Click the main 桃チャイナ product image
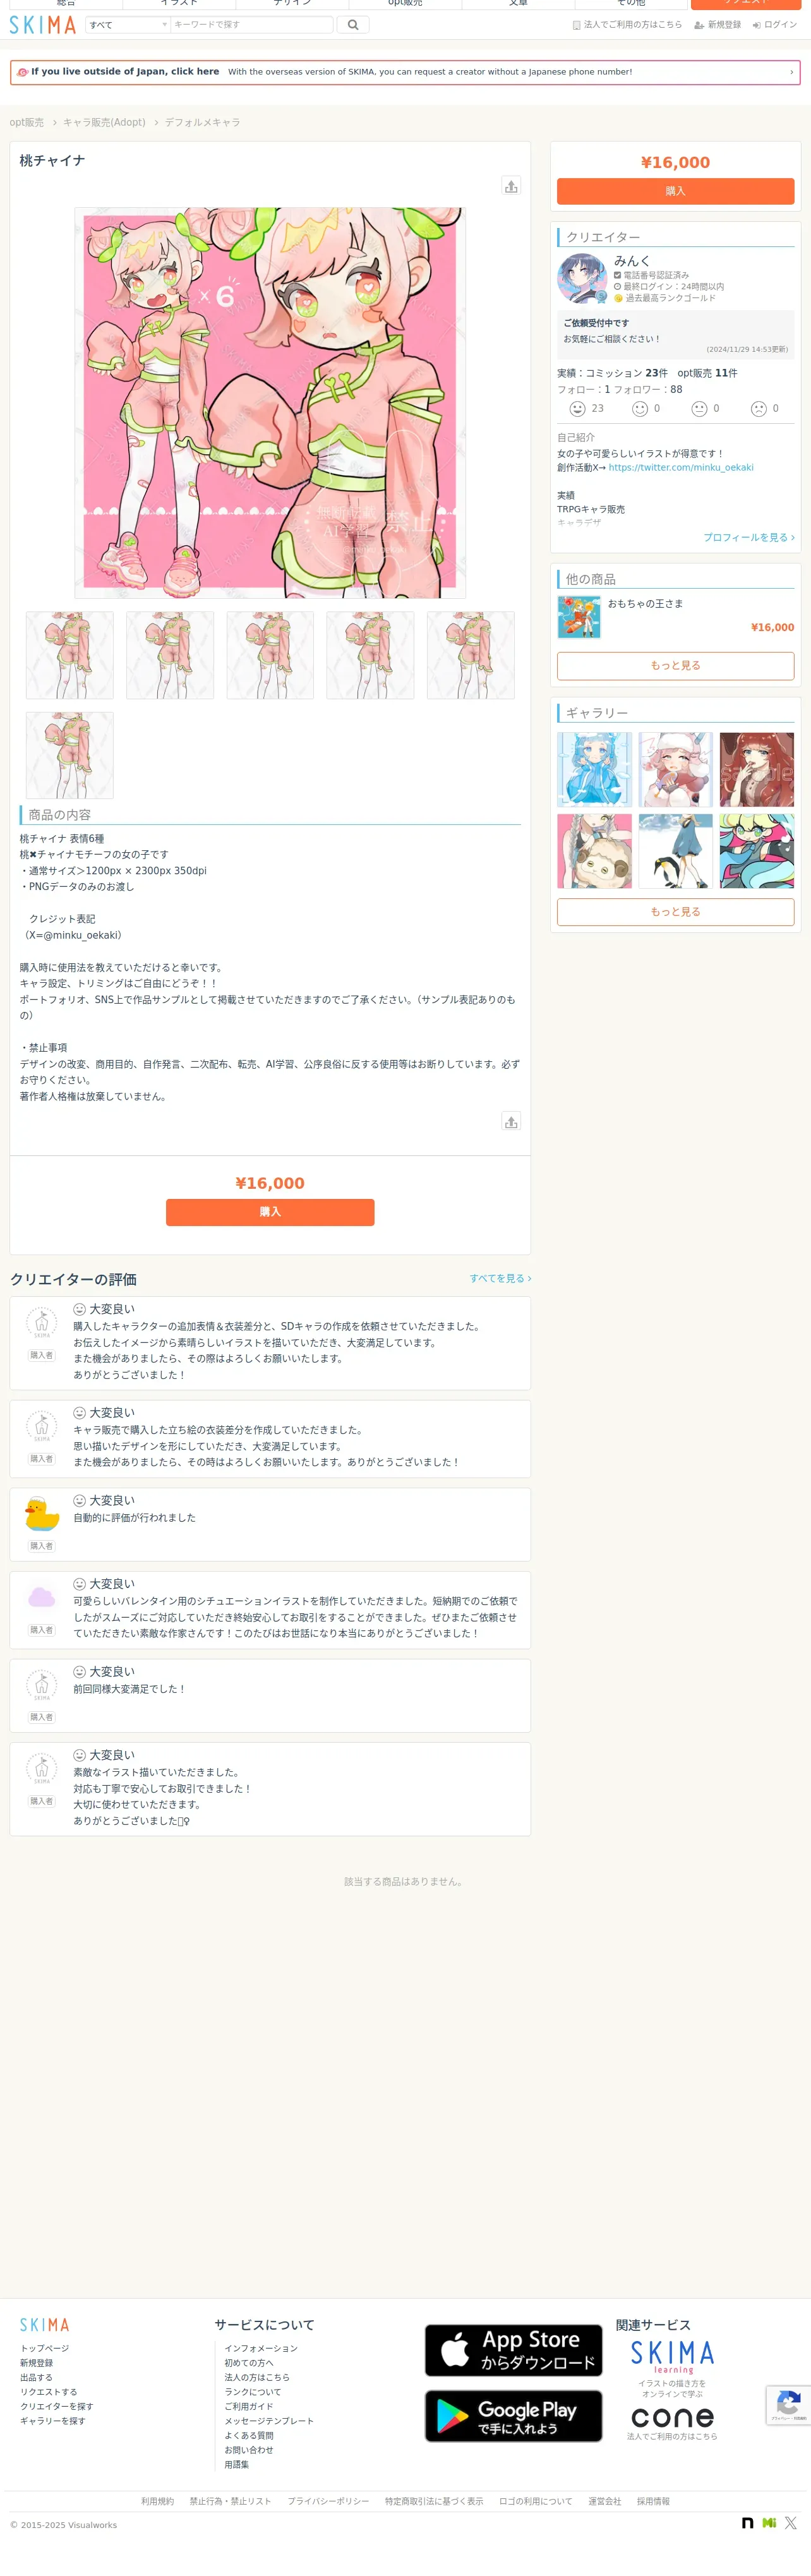Image resolution: width=811 pixels, height=2576 pixels. (270, 403)
